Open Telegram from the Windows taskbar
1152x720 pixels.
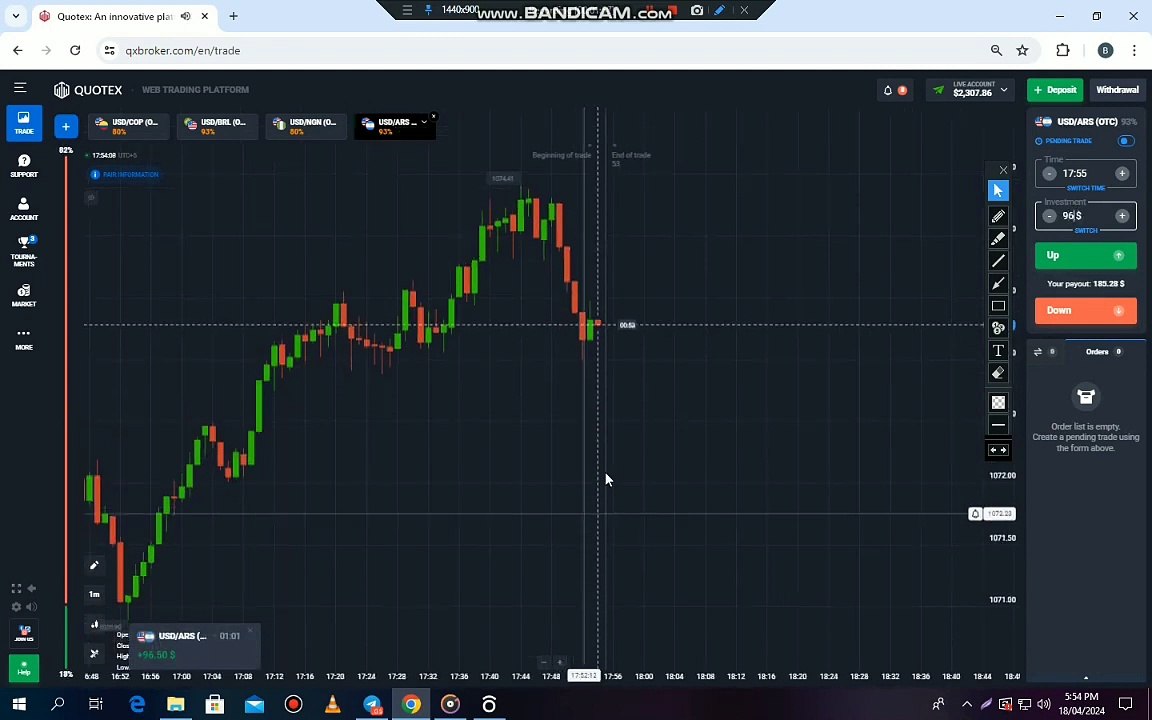[x=372, y=704]
